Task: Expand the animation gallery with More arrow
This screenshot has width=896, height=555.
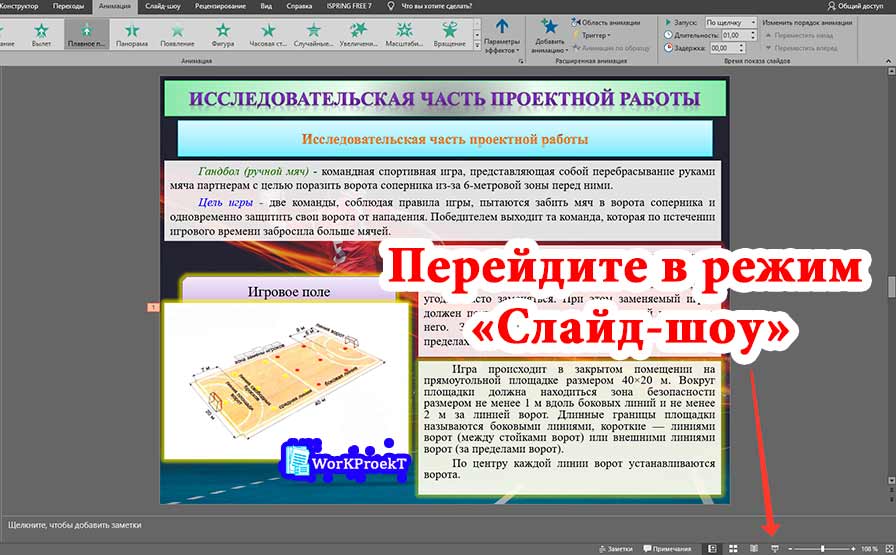Action: [477, 46]
